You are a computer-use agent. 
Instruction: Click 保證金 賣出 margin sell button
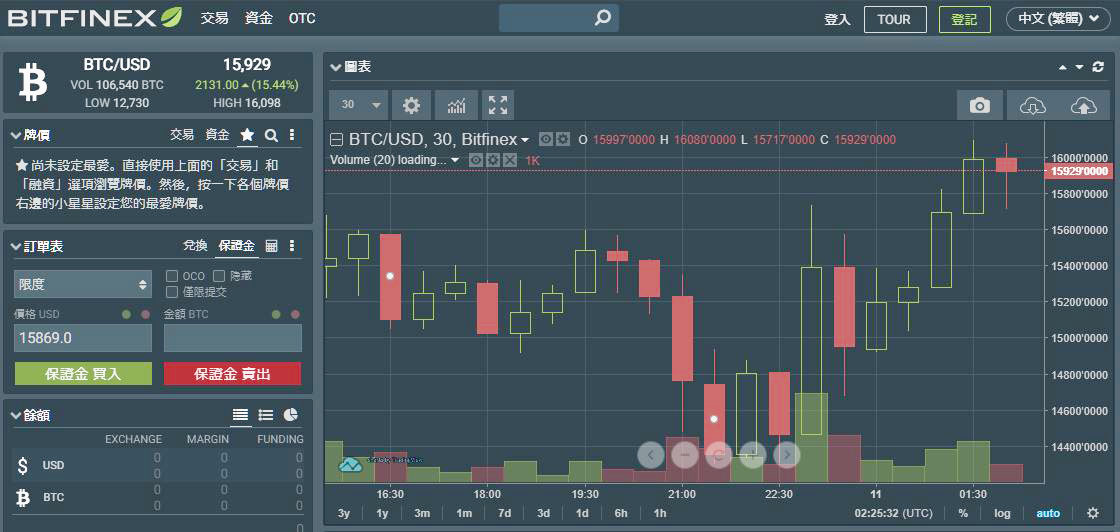pos(232,373)
